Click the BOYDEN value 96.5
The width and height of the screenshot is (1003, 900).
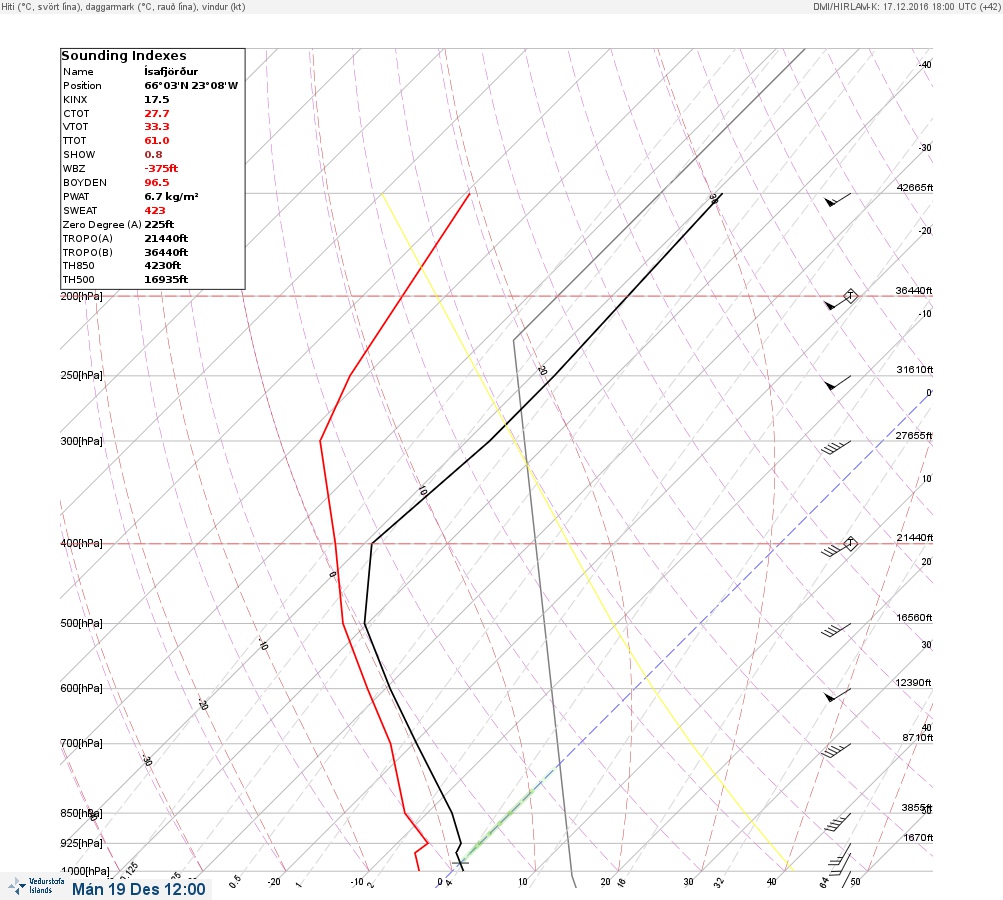[156, 182]
